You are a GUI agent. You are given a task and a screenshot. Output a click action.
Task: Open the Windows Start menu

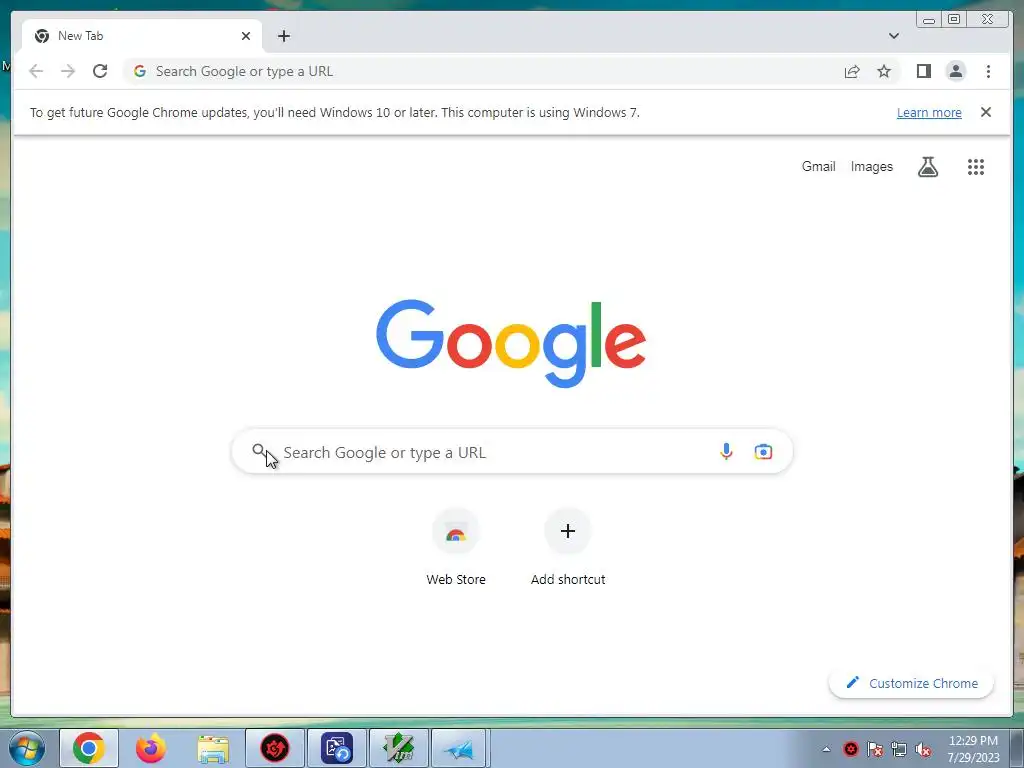(x=27, y=748)
